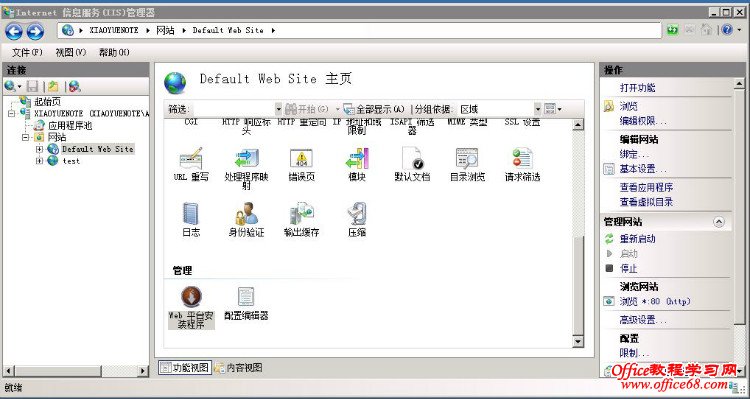Screen dimensions: 750x399
Task: Click 全部显示(A) in the filter bar
Action: pos(375,109)
